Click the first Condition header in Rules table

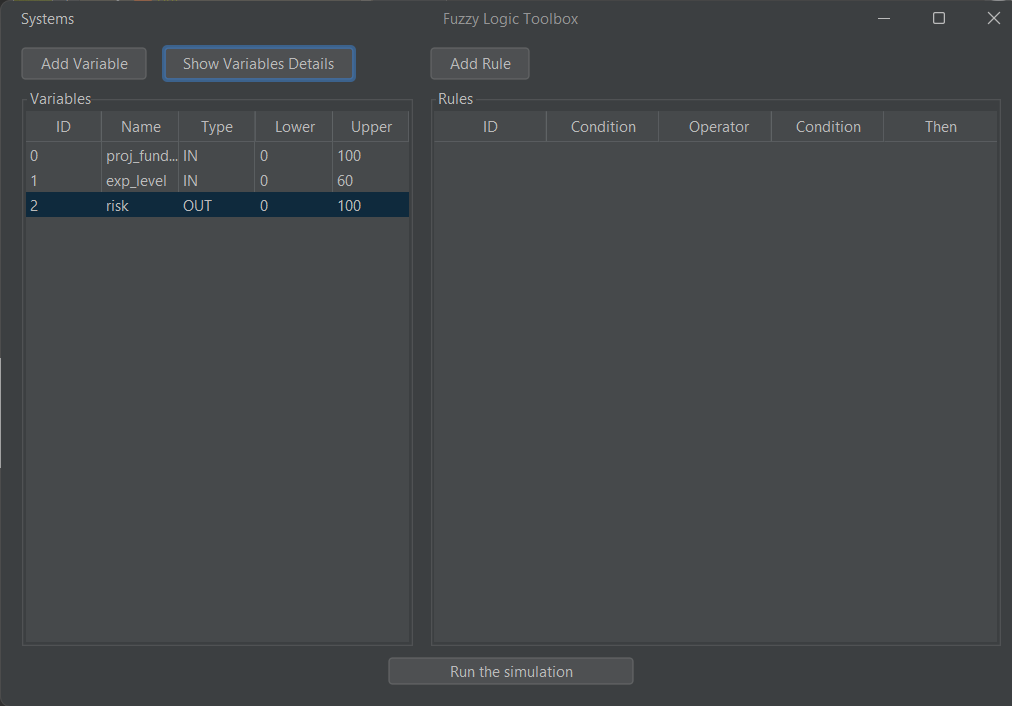(x=602, y=126)
